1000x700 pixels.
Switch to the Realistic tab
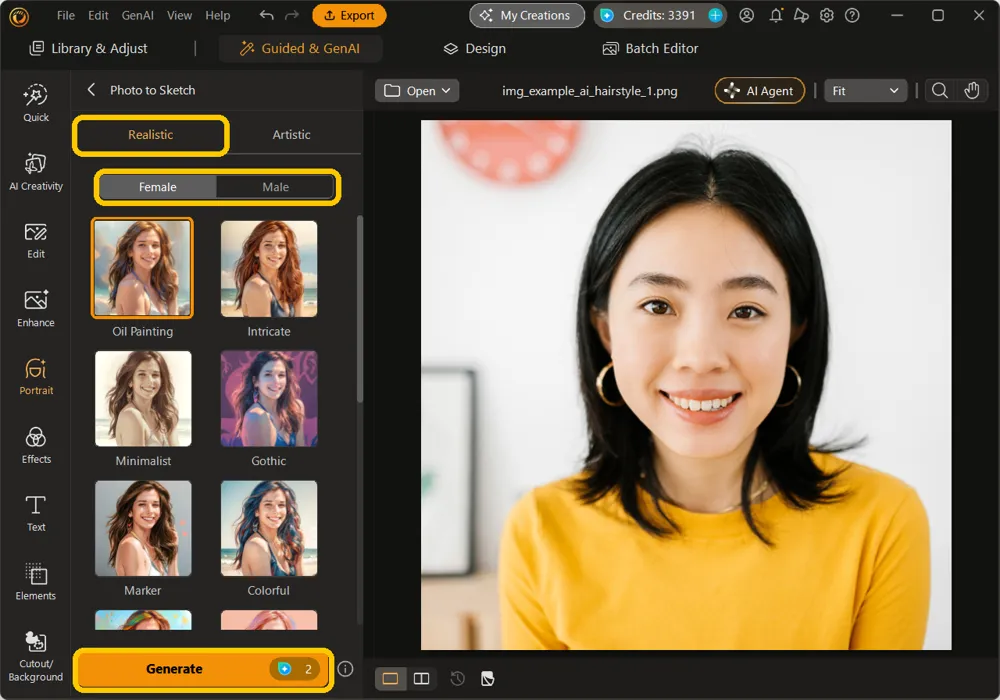(151, 135)
